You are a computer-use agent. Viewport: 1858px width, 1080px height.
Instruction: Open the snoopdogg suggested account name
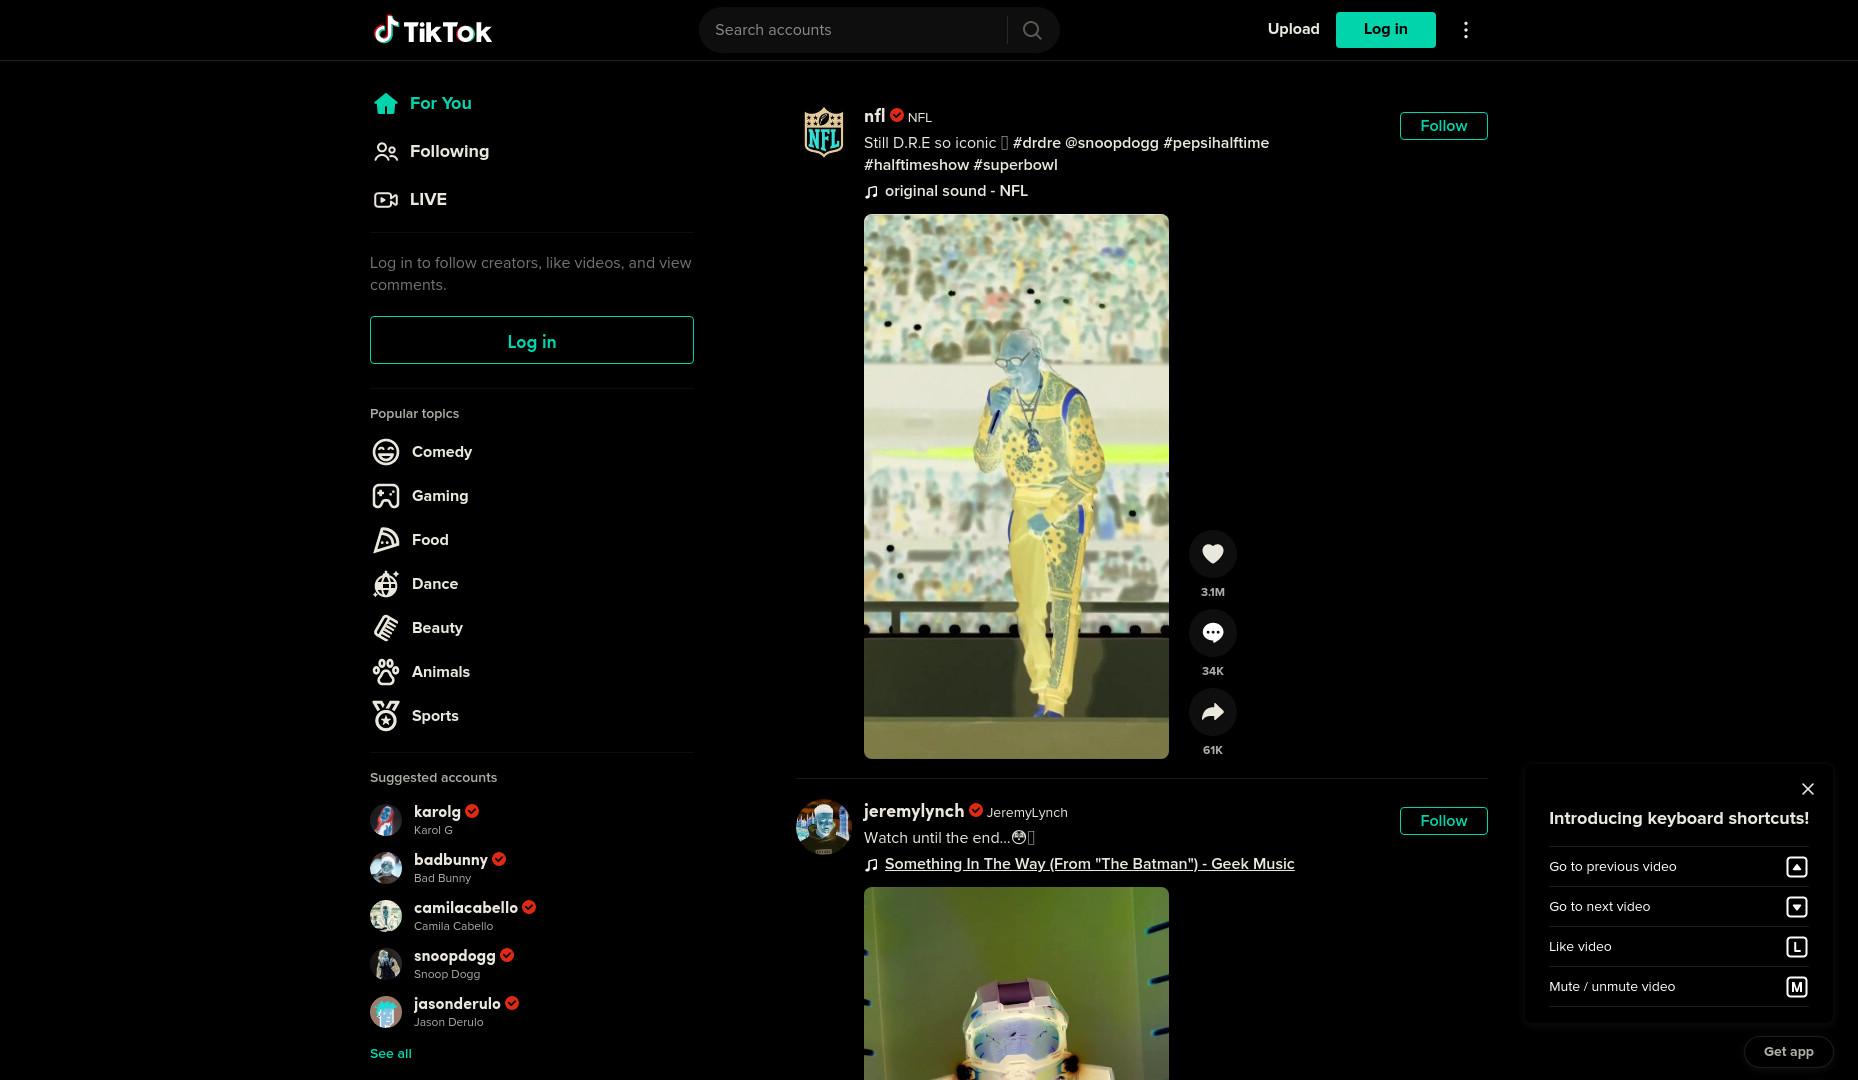point(455,956)
